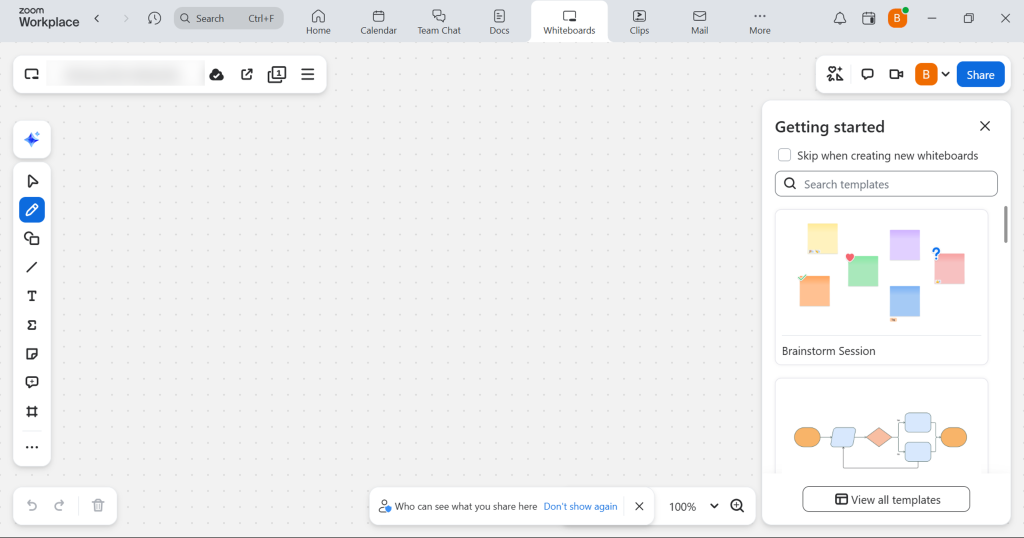Open the Docs tab
Image resolution: width=1024 pixels, height=538 pixels.
click(x=499, y=22)
